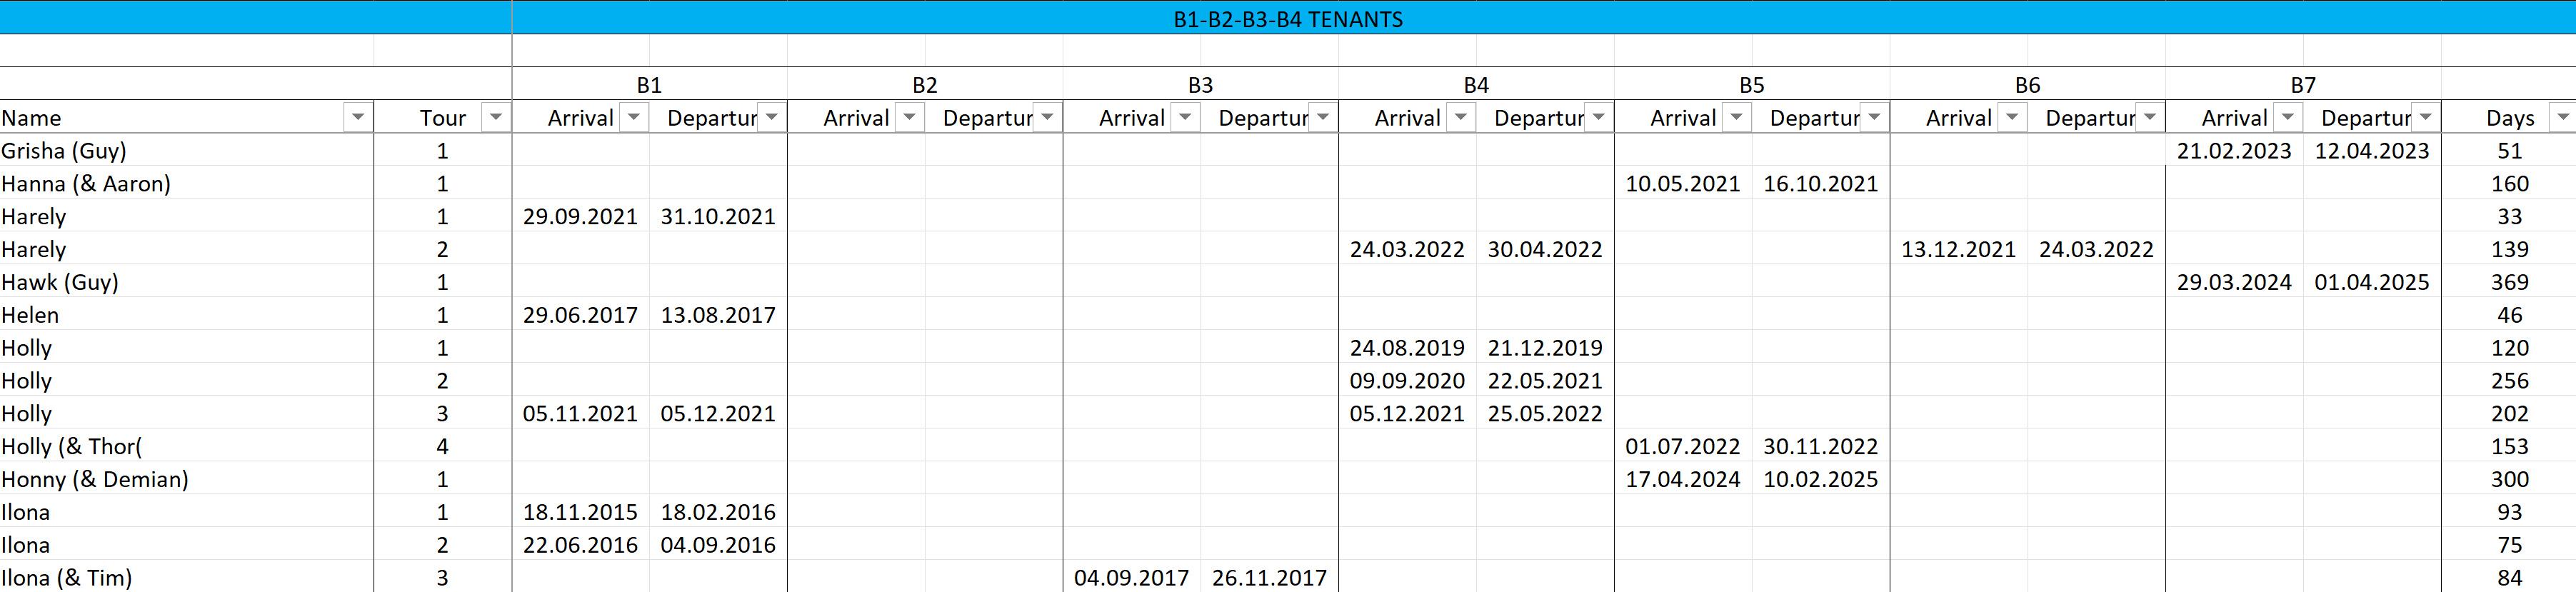Select the B1-B2-B3-B4 TENANTS title cell
This screenshot has height=592, width=2576.
pyautogui.click(x=1287, y=19)
